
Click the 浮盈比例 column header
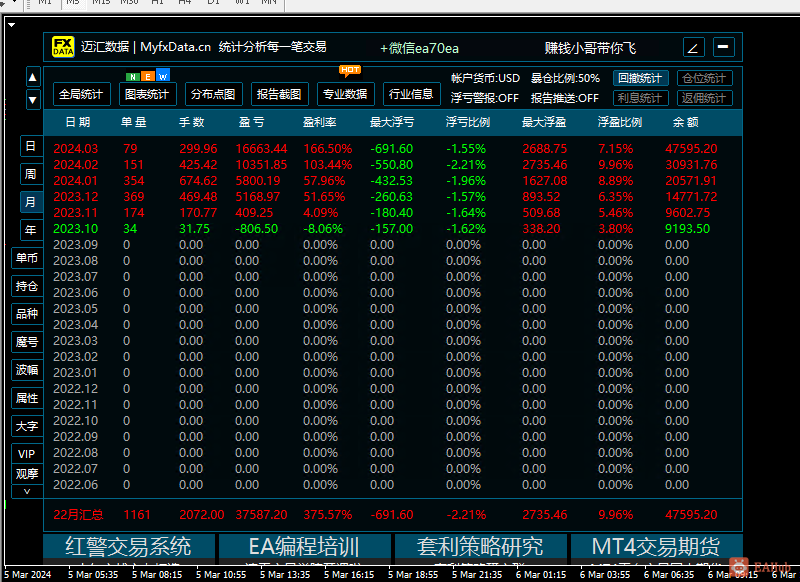[620, 122]
